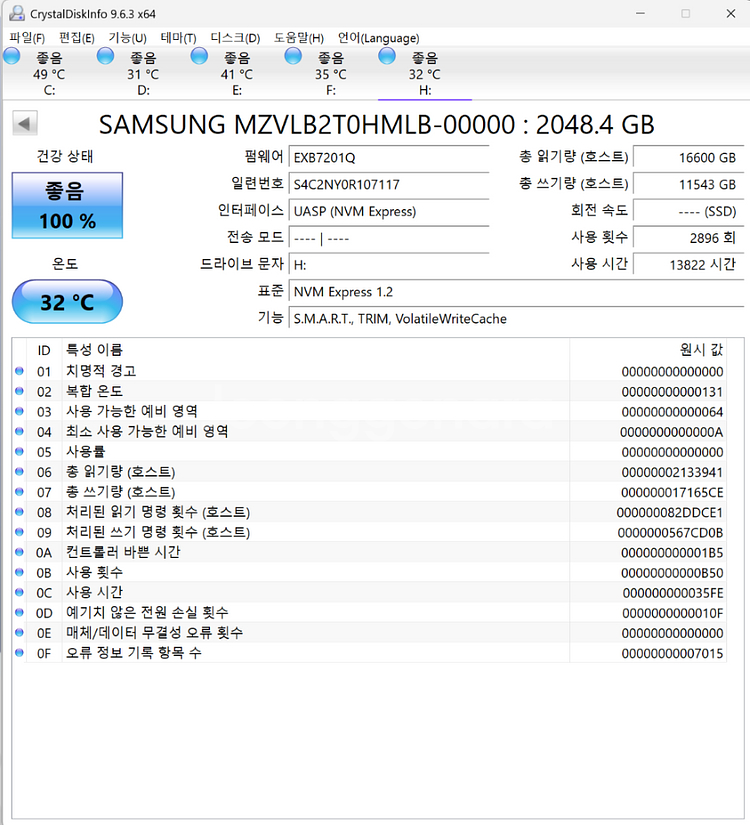Click status dot for attribute 0E row

[x=19, y=632]
